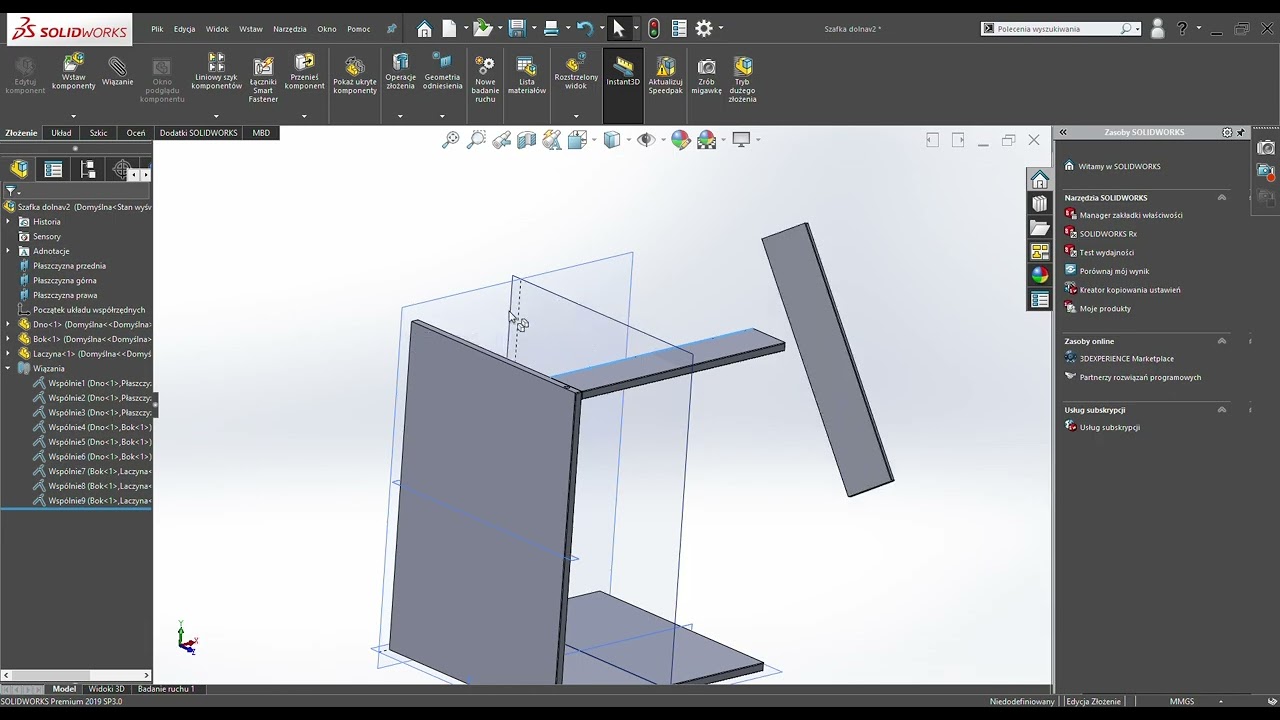Click the Rebuild traffic light icon

tap(653, 29)
